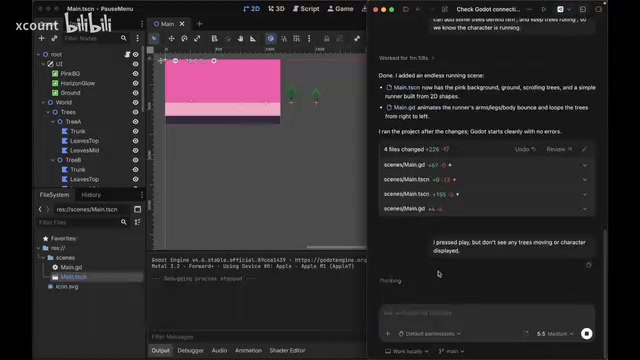Add a new node with plus icon
The image size is (640, 360).
coord(41,38)
